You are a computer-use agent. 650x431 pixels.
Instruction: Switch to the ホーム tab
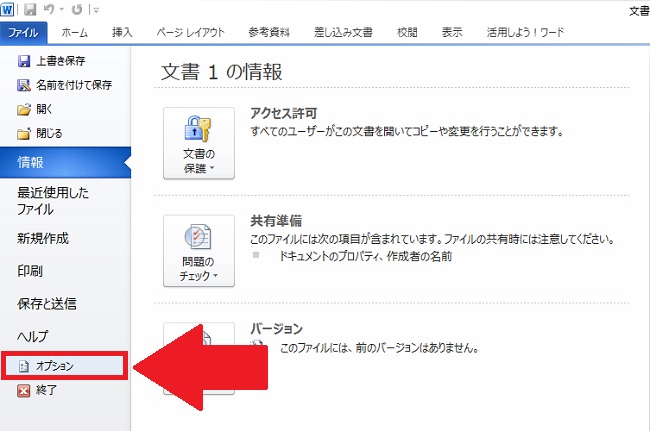[x=75, y=32]
